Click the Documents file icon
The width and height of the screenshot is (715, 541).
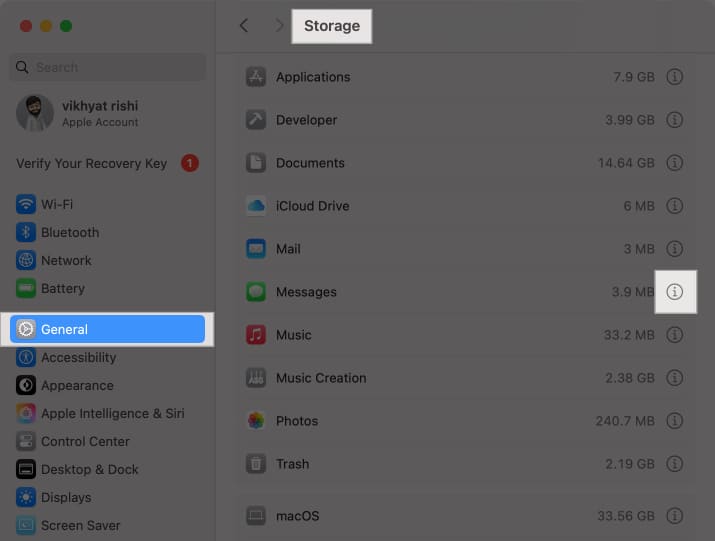click(x=256, y=162)
